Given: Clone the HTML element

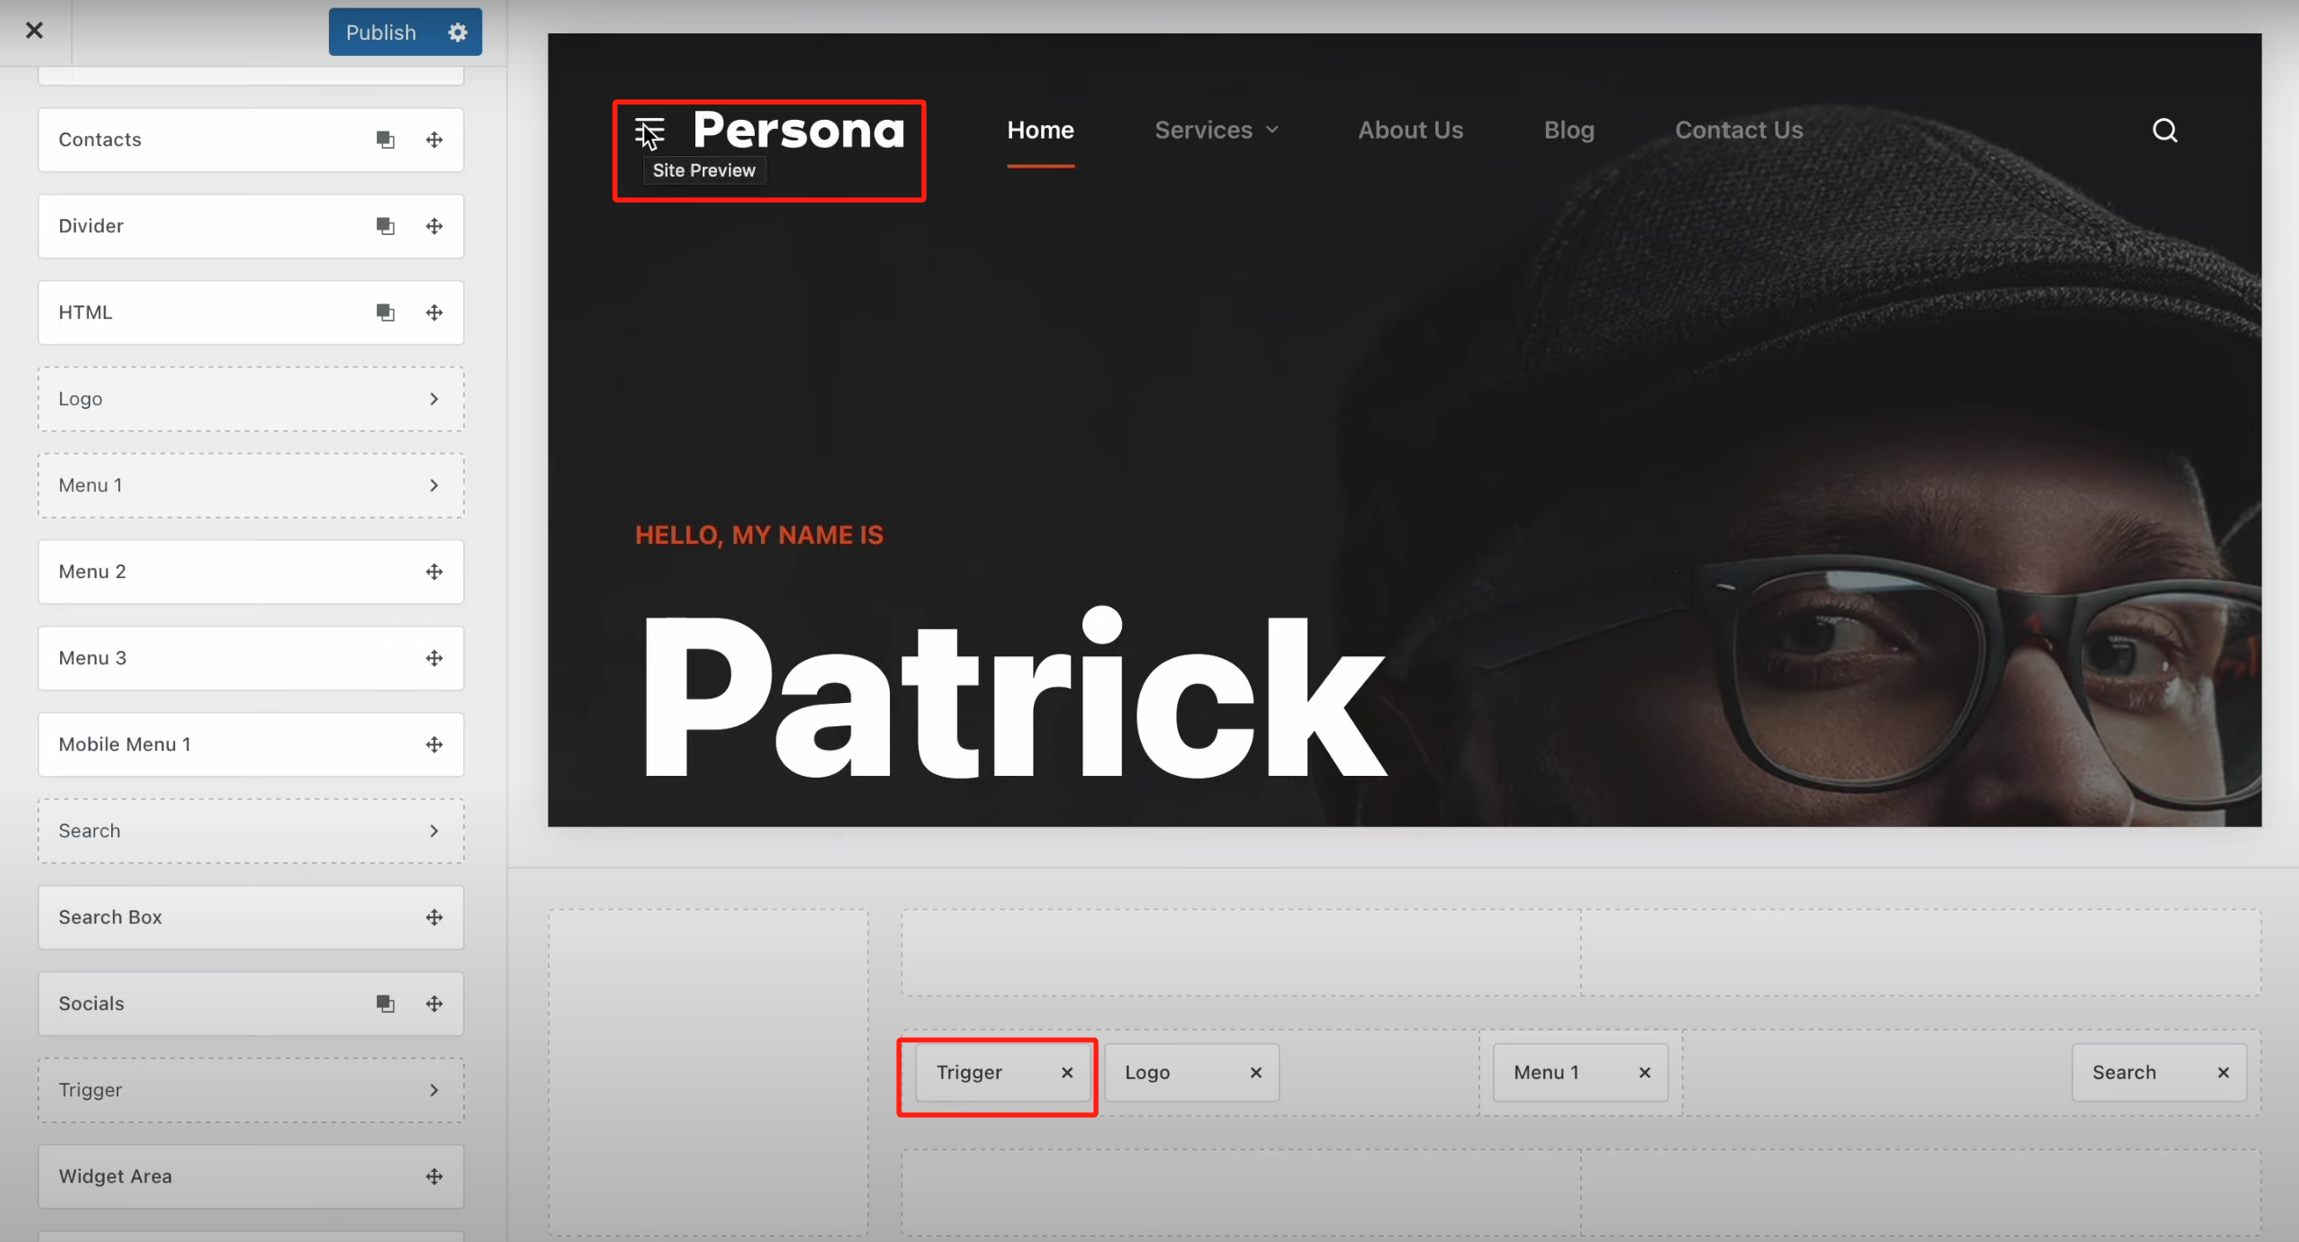Looking at the screenshot, I should pos(385,313).
